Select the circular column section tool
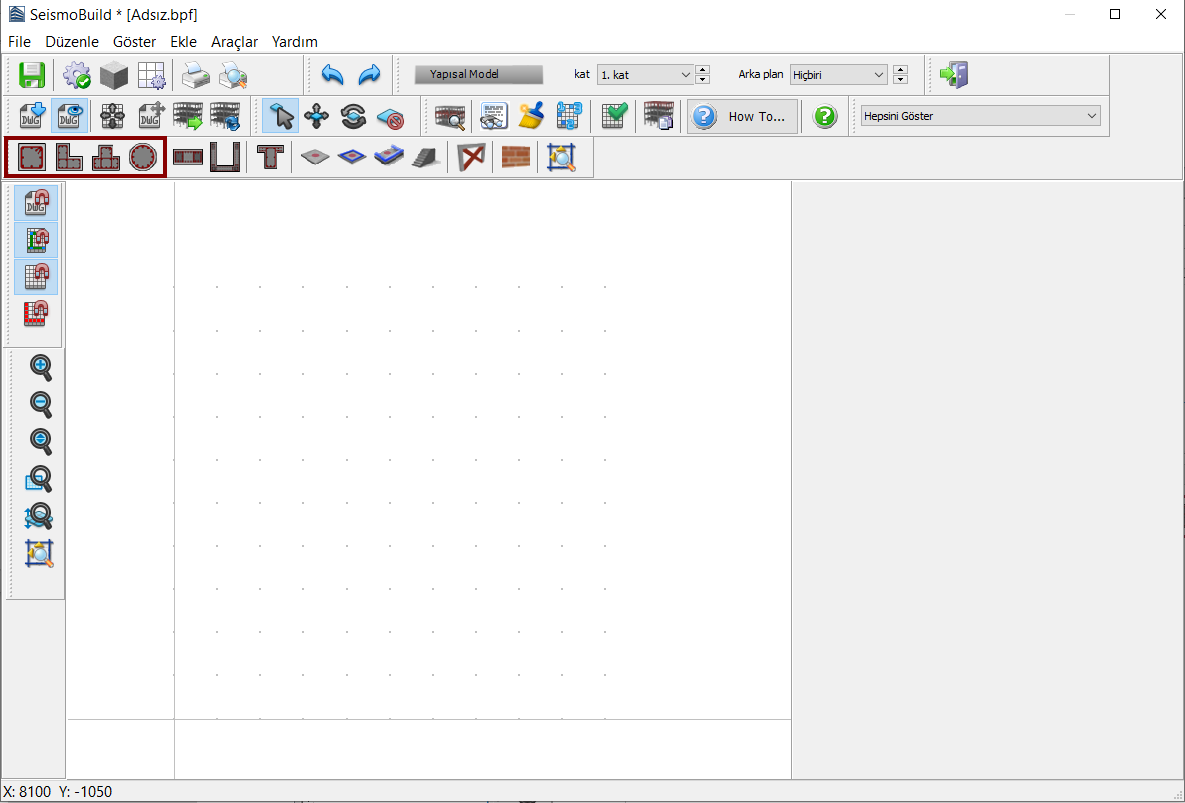This screenshot has width=1185, height=803. click(x=143, y=157)
